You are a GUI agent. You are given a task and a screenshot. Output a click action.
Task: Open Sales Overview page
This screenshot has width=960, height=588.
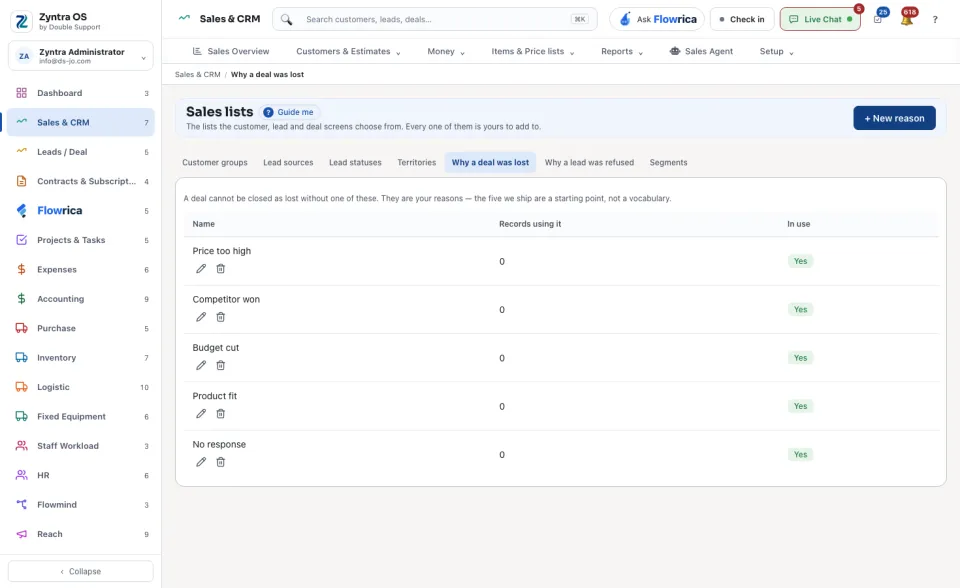pos(231,51)
